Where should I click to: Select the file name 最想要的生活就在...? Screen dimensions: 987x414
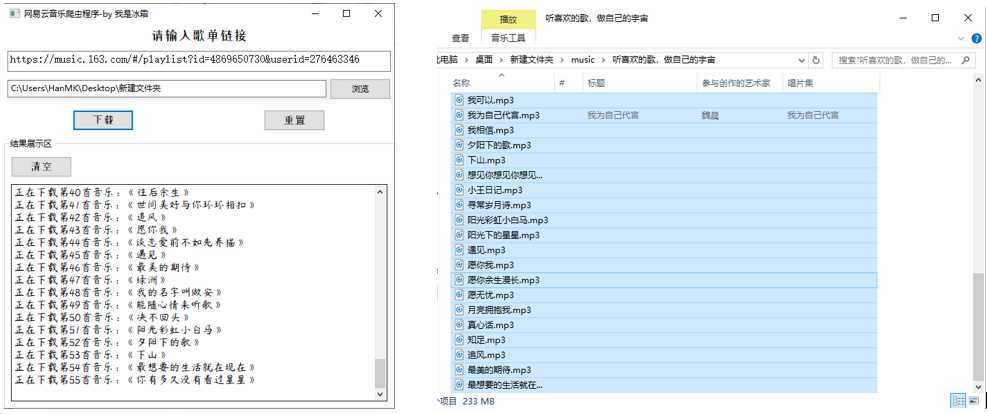pos(505,384)
